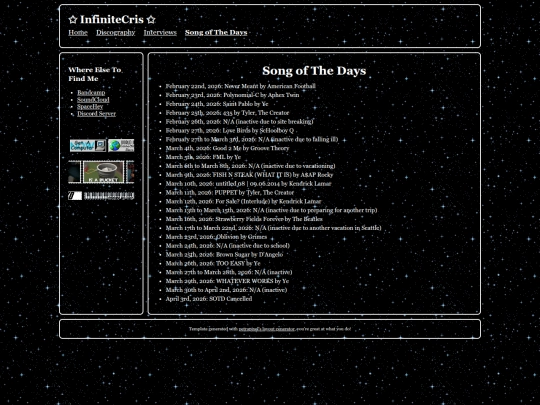Click the globe web badge
Image resolution: width=540 pixels, height=405 pixels.
point(121,145)
